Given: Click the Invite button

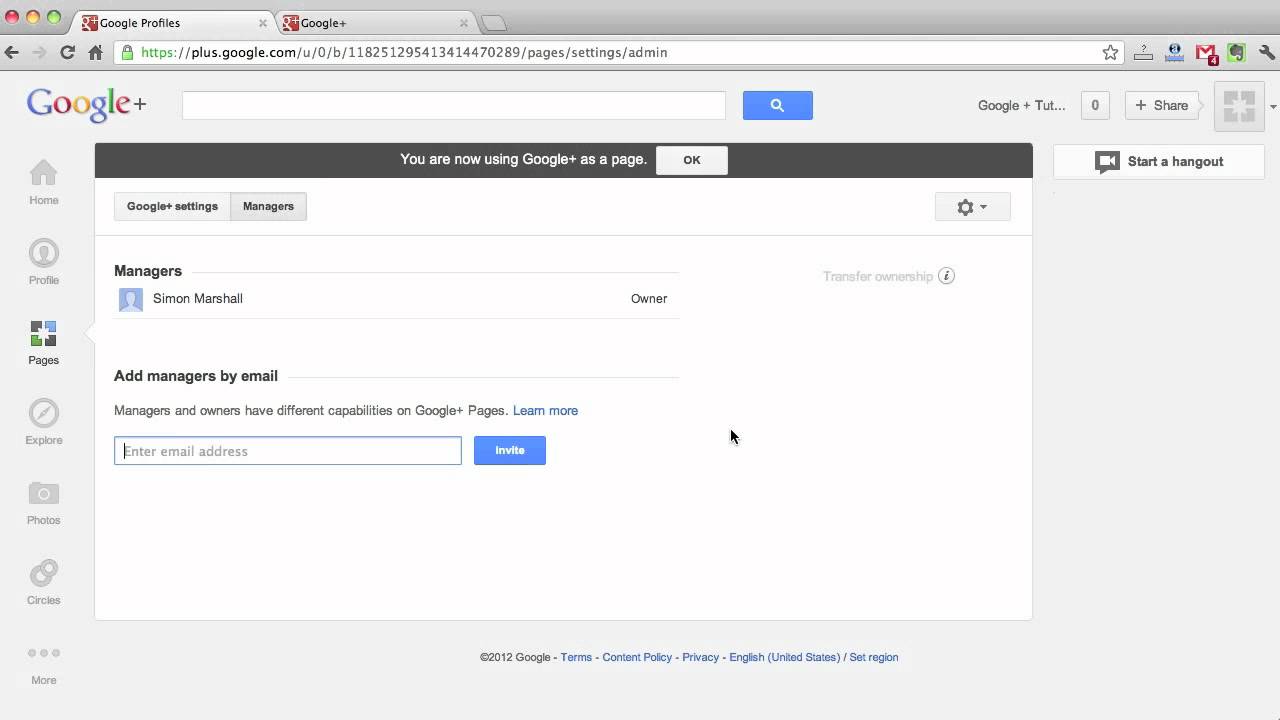Looking at the screenshot, I should tap(510, 450).
